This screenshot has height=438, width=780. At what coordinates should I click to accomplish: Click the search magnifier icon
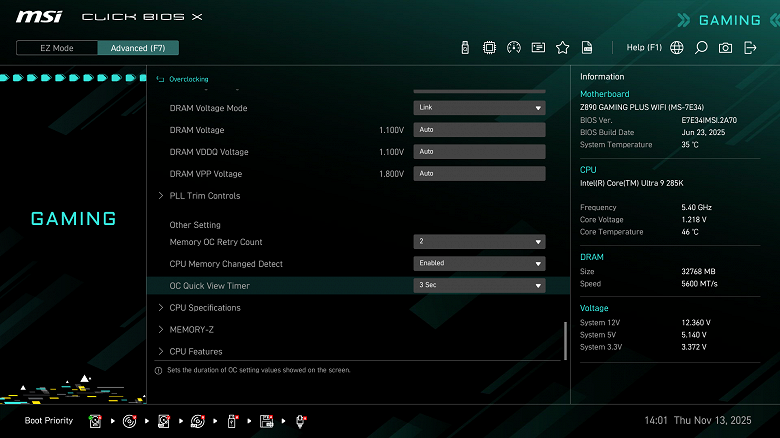tap(701, 48)
